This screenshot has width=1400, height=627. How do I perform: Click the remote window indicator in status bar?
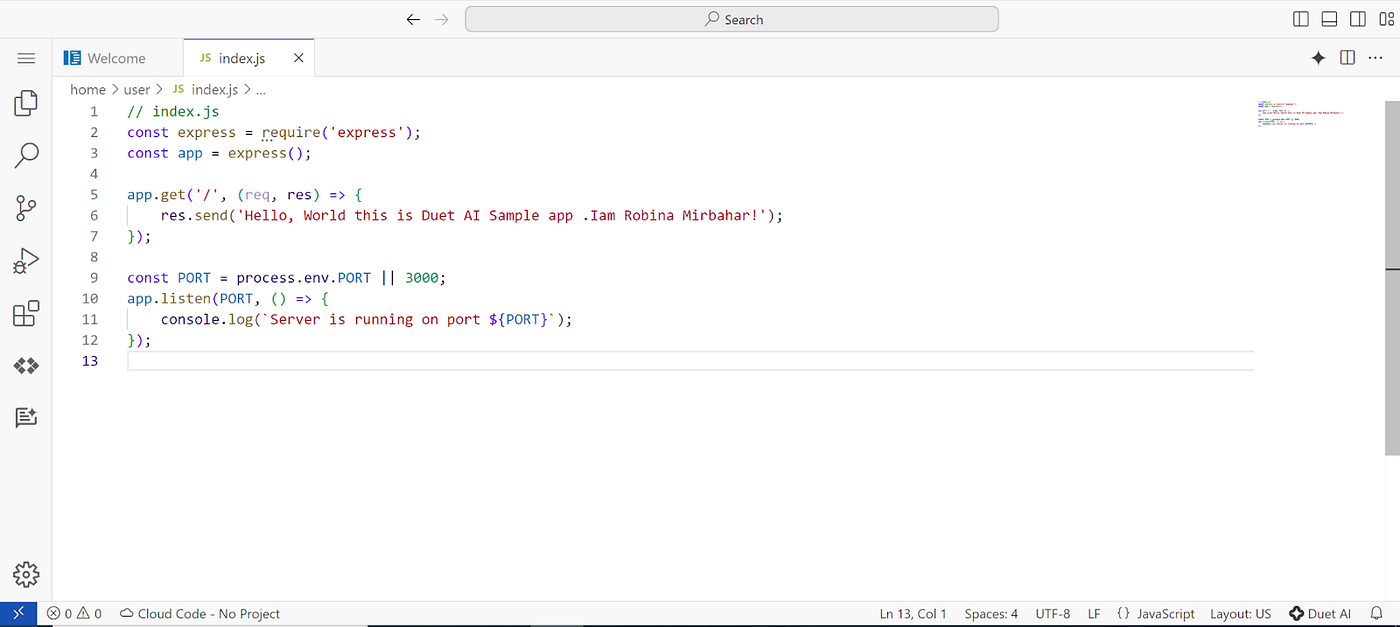tap(19, 613)
